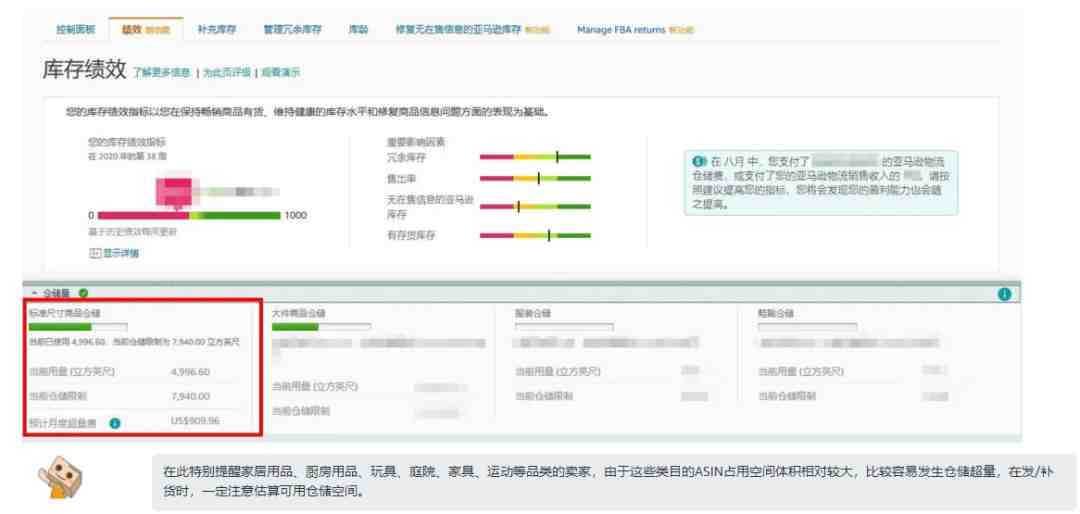Click the US$909.96 overage fee value

point(195,420)
